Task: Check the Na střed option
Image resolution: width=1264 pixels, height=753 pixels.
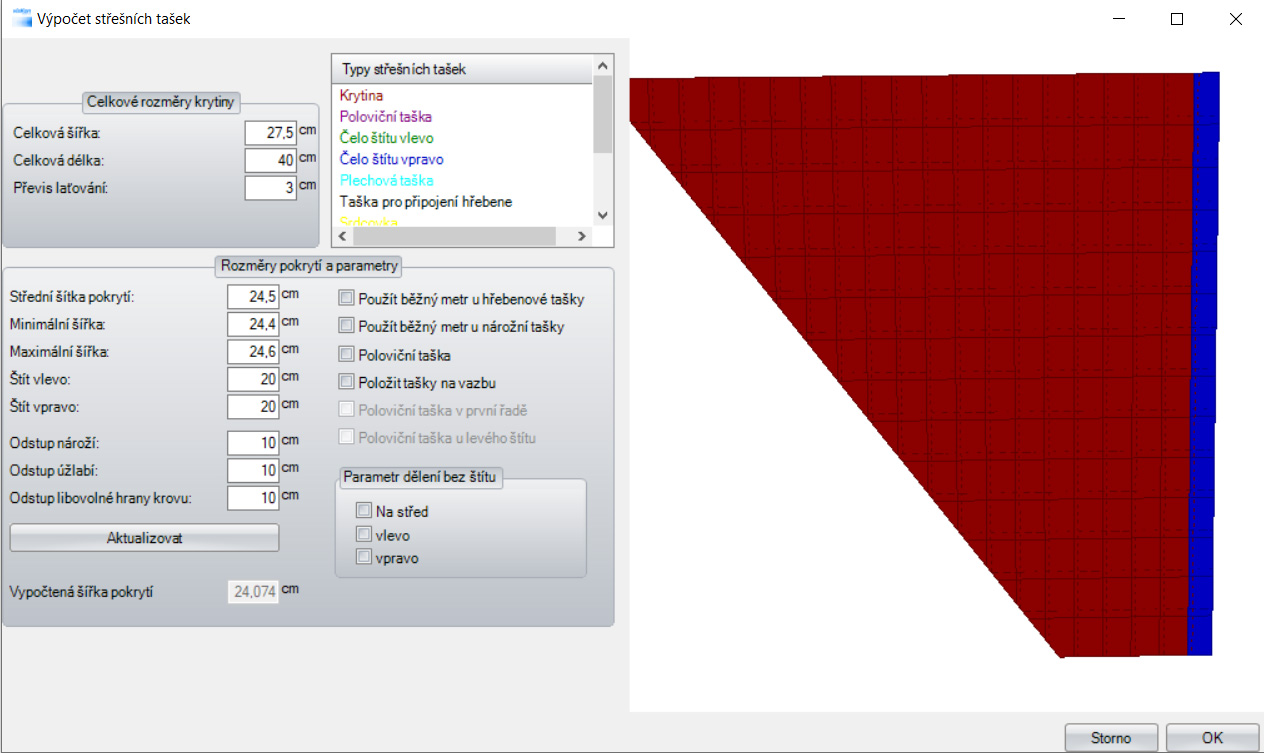Action: pyautogui.click(x=364, y=510)
